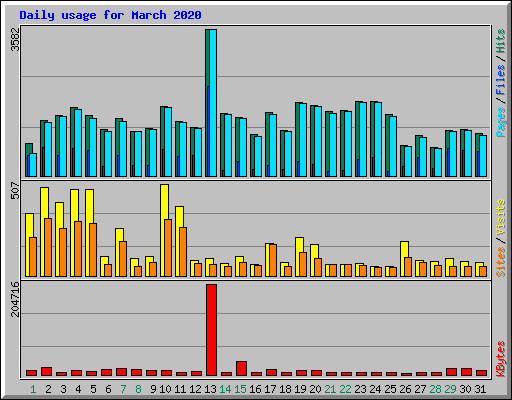This screenshot has height=400, width=512.
Task: Click the 204716 KBytes axis value
Action: [x=15, y=299]
